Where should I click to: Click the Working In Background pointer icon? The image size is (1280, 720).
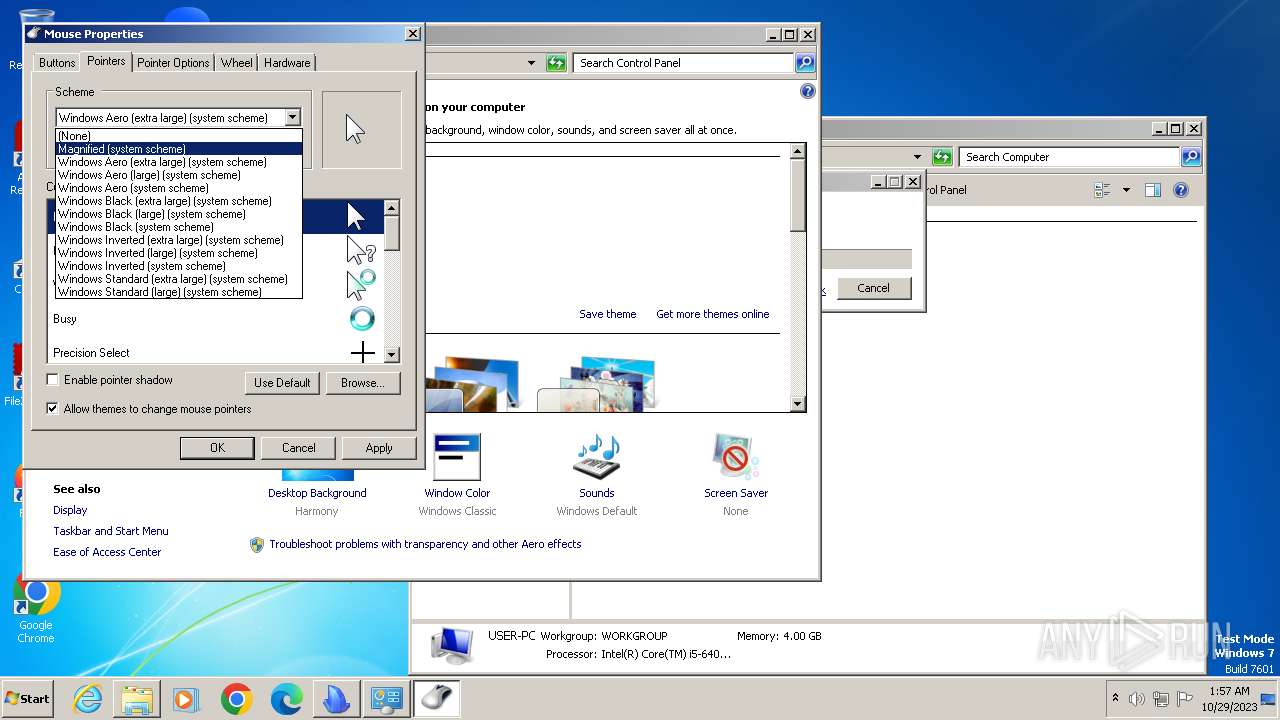361,284
